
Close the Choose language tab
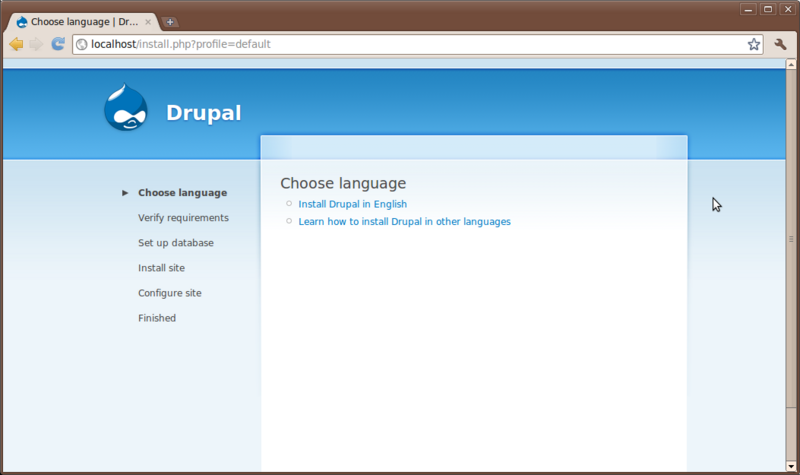(x=148, y=22)
